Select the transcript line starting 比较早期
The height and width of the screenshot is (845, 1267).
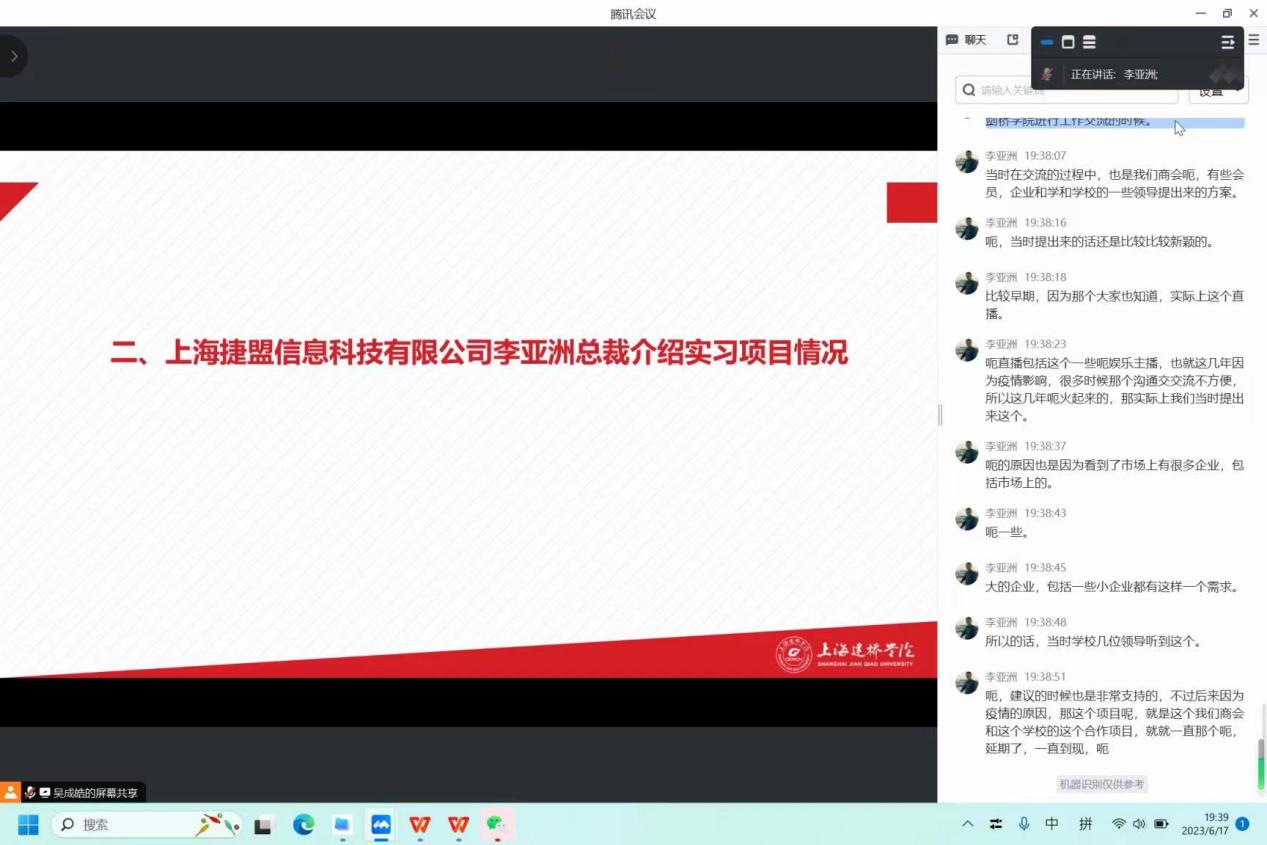pos(1115,305)
